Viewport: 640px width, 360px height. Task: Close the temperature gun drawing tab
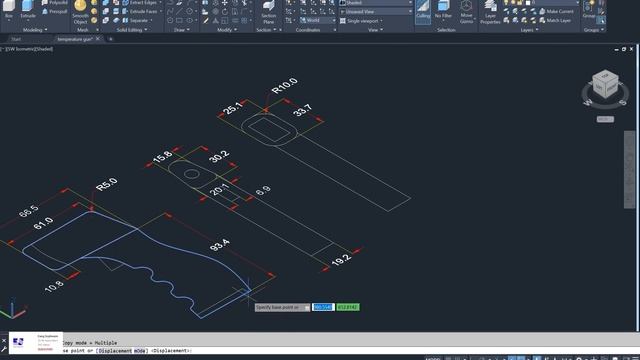coord(98,39)
